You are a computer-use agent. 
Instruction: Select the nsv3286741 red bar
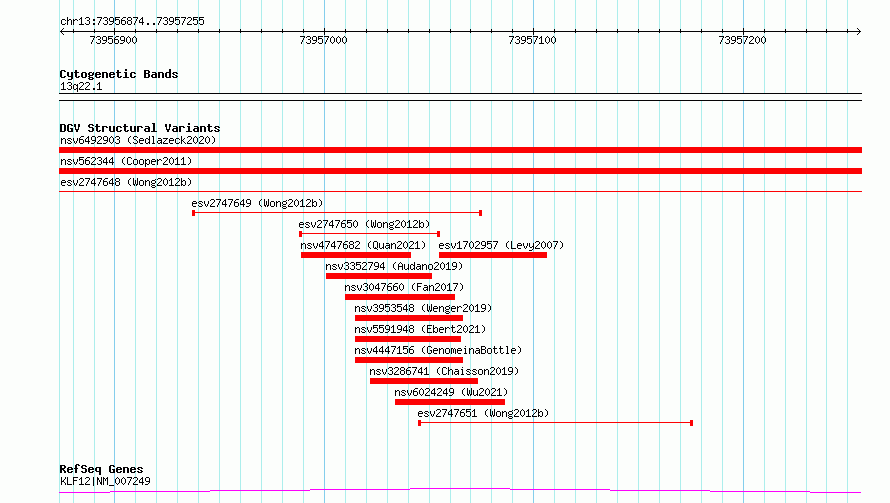[x=424, y=381]
